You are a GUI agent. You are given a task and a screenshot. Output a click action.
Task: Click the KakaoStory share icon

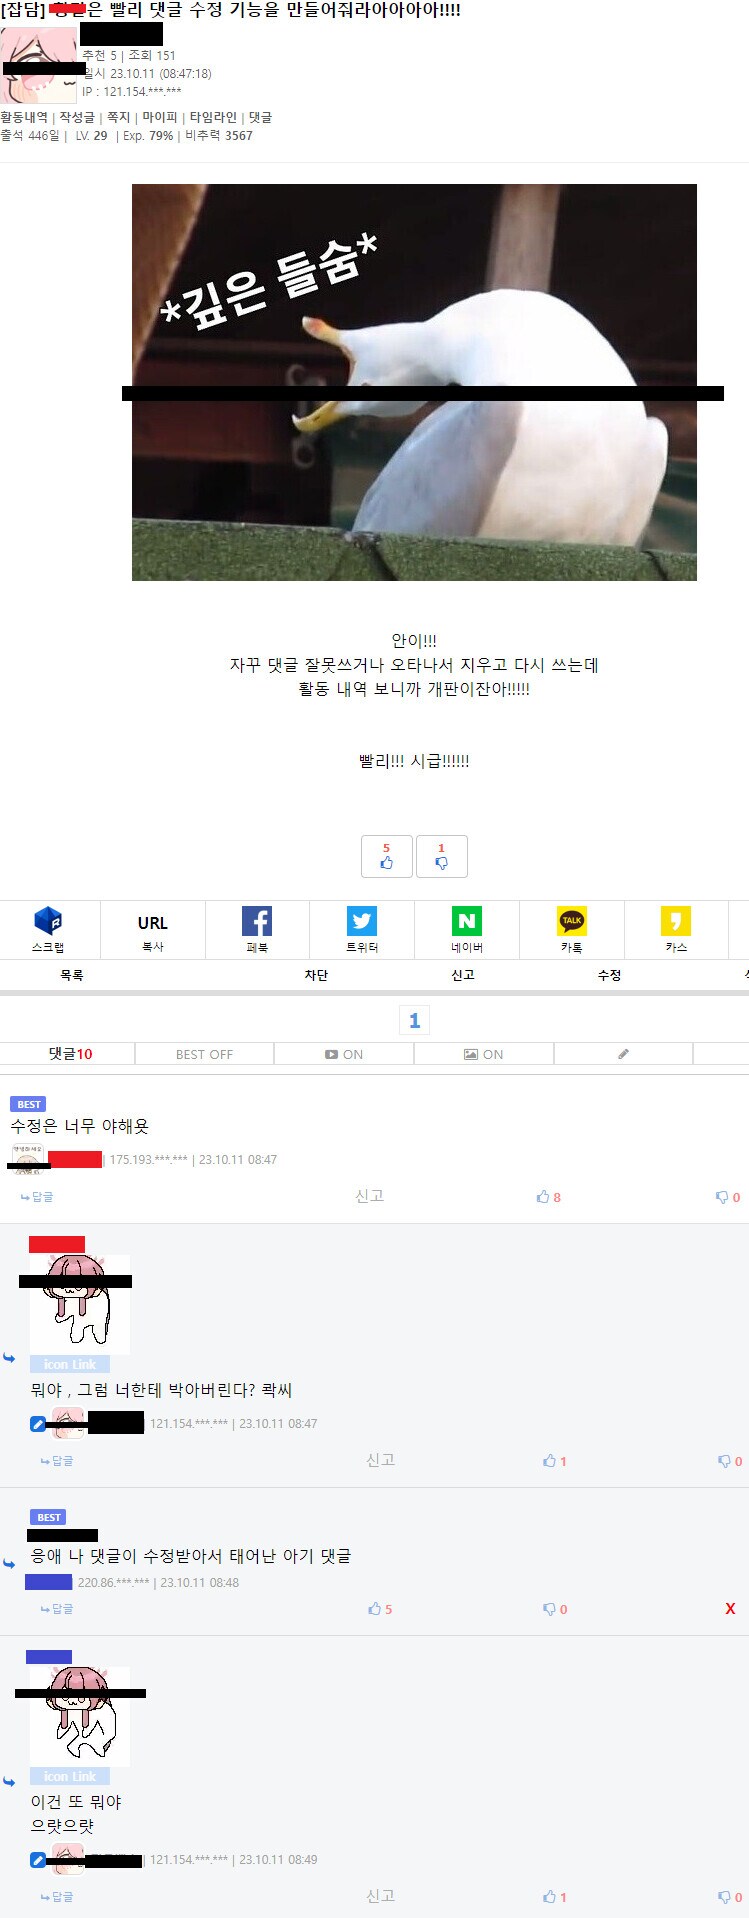pyautogui.click(x=676, y=921)
